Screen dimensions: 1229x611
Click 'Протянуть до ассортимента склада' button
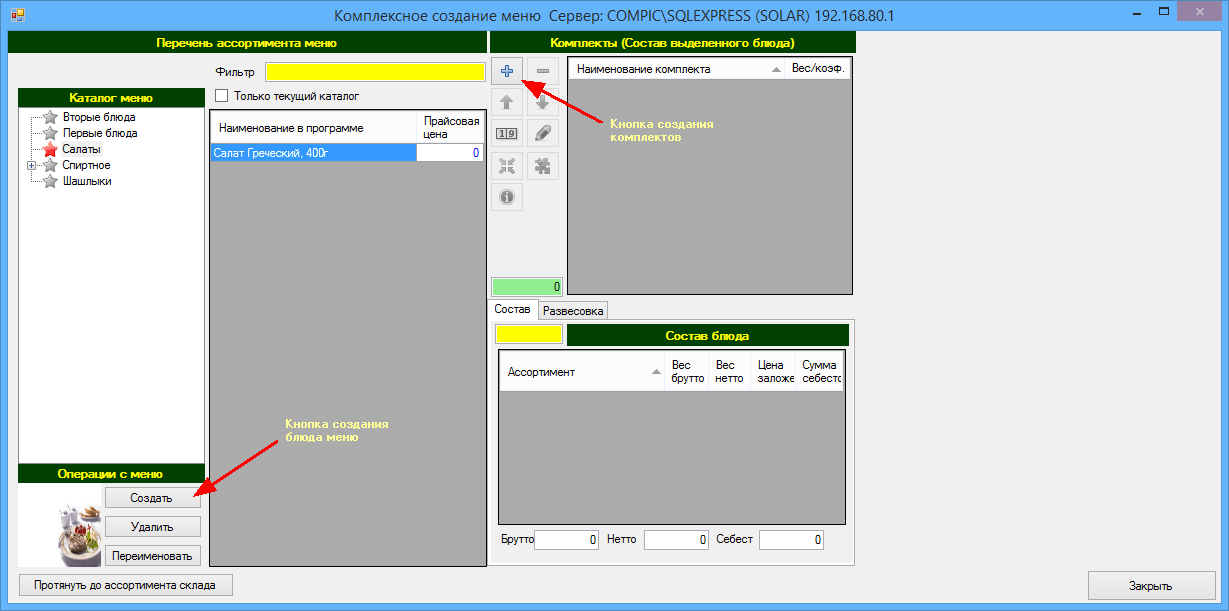(x=126, y=585)
